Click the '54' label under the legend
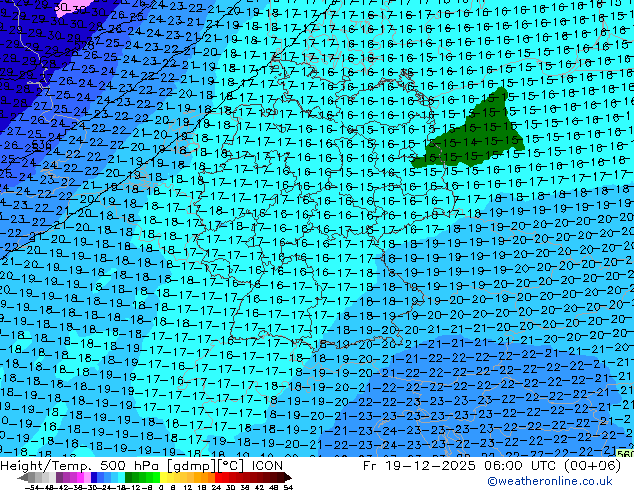Screen dimensions: 634x490 [287, 488]
